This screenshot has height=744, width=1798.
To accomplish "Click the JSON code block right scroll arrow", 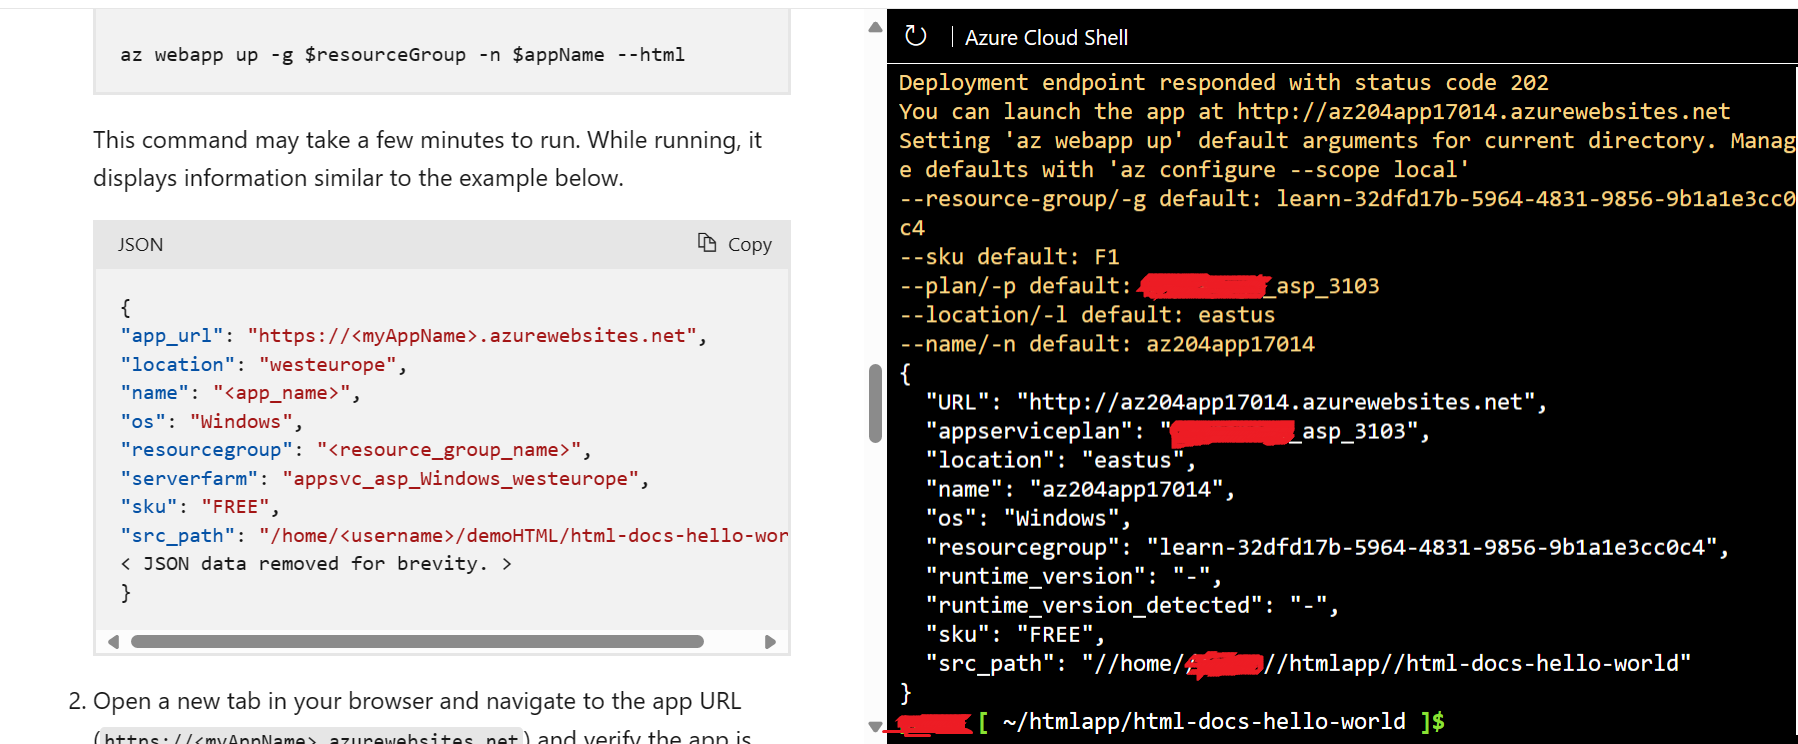I will (x=770, y=642).
